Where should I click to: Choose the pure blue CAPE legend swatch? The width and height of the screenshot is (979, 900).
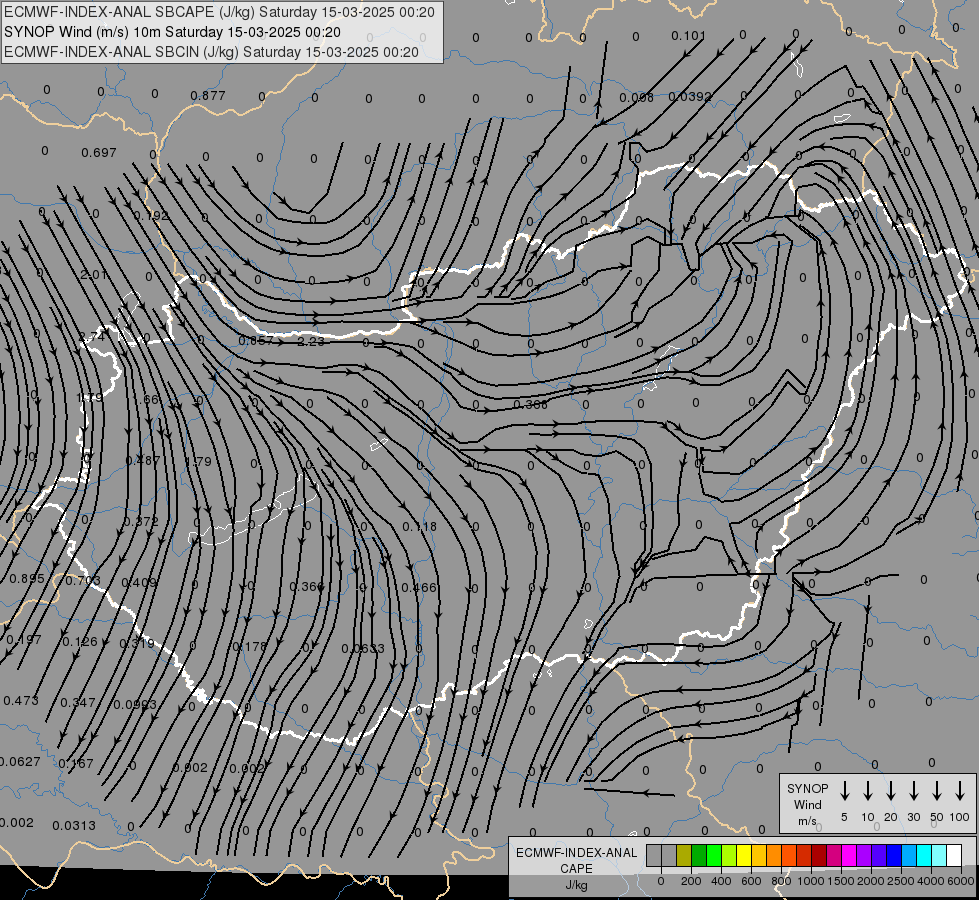pos(893,855)
